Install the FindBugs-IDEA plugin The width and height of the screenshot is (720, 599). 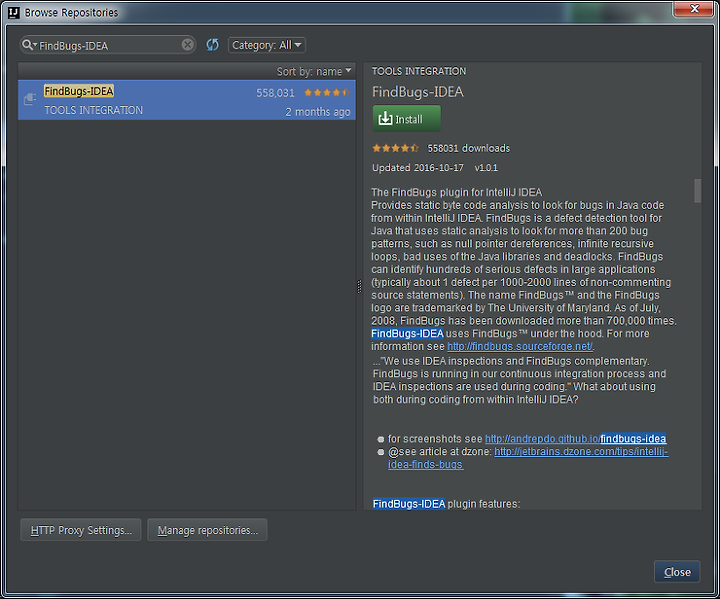click(406, 119)
